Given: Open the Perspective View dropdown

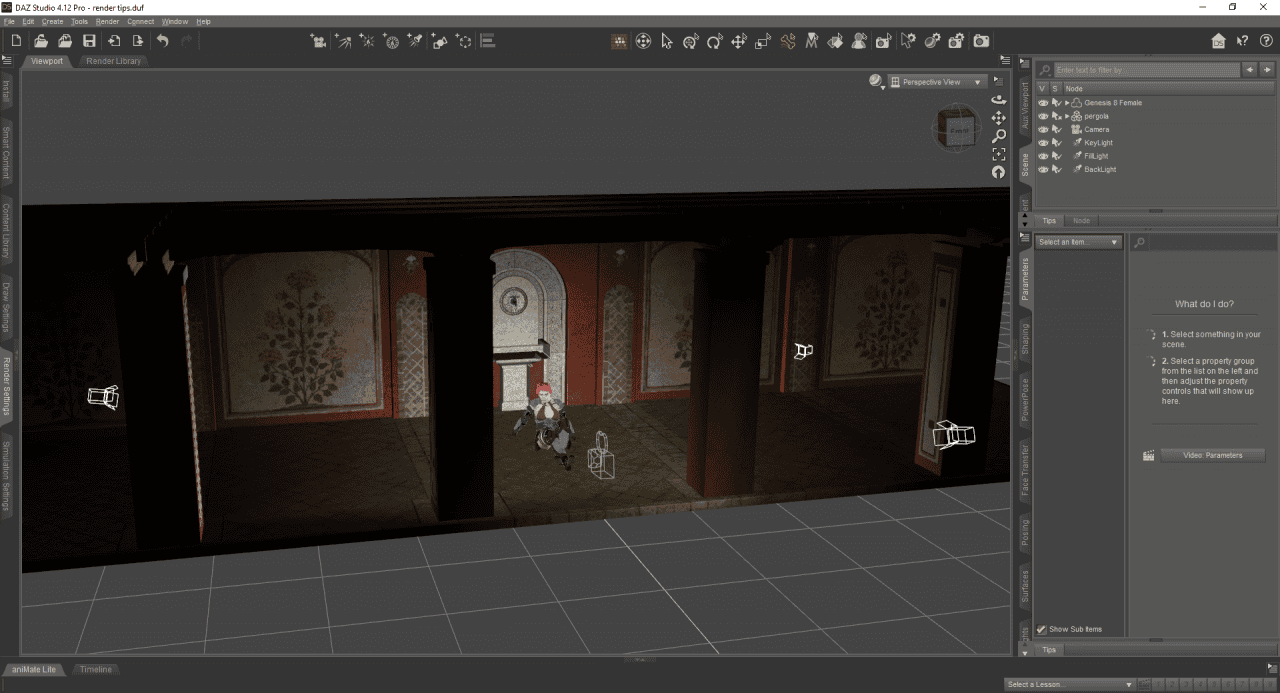Looking at the screenshot, I should coord(933,81).
